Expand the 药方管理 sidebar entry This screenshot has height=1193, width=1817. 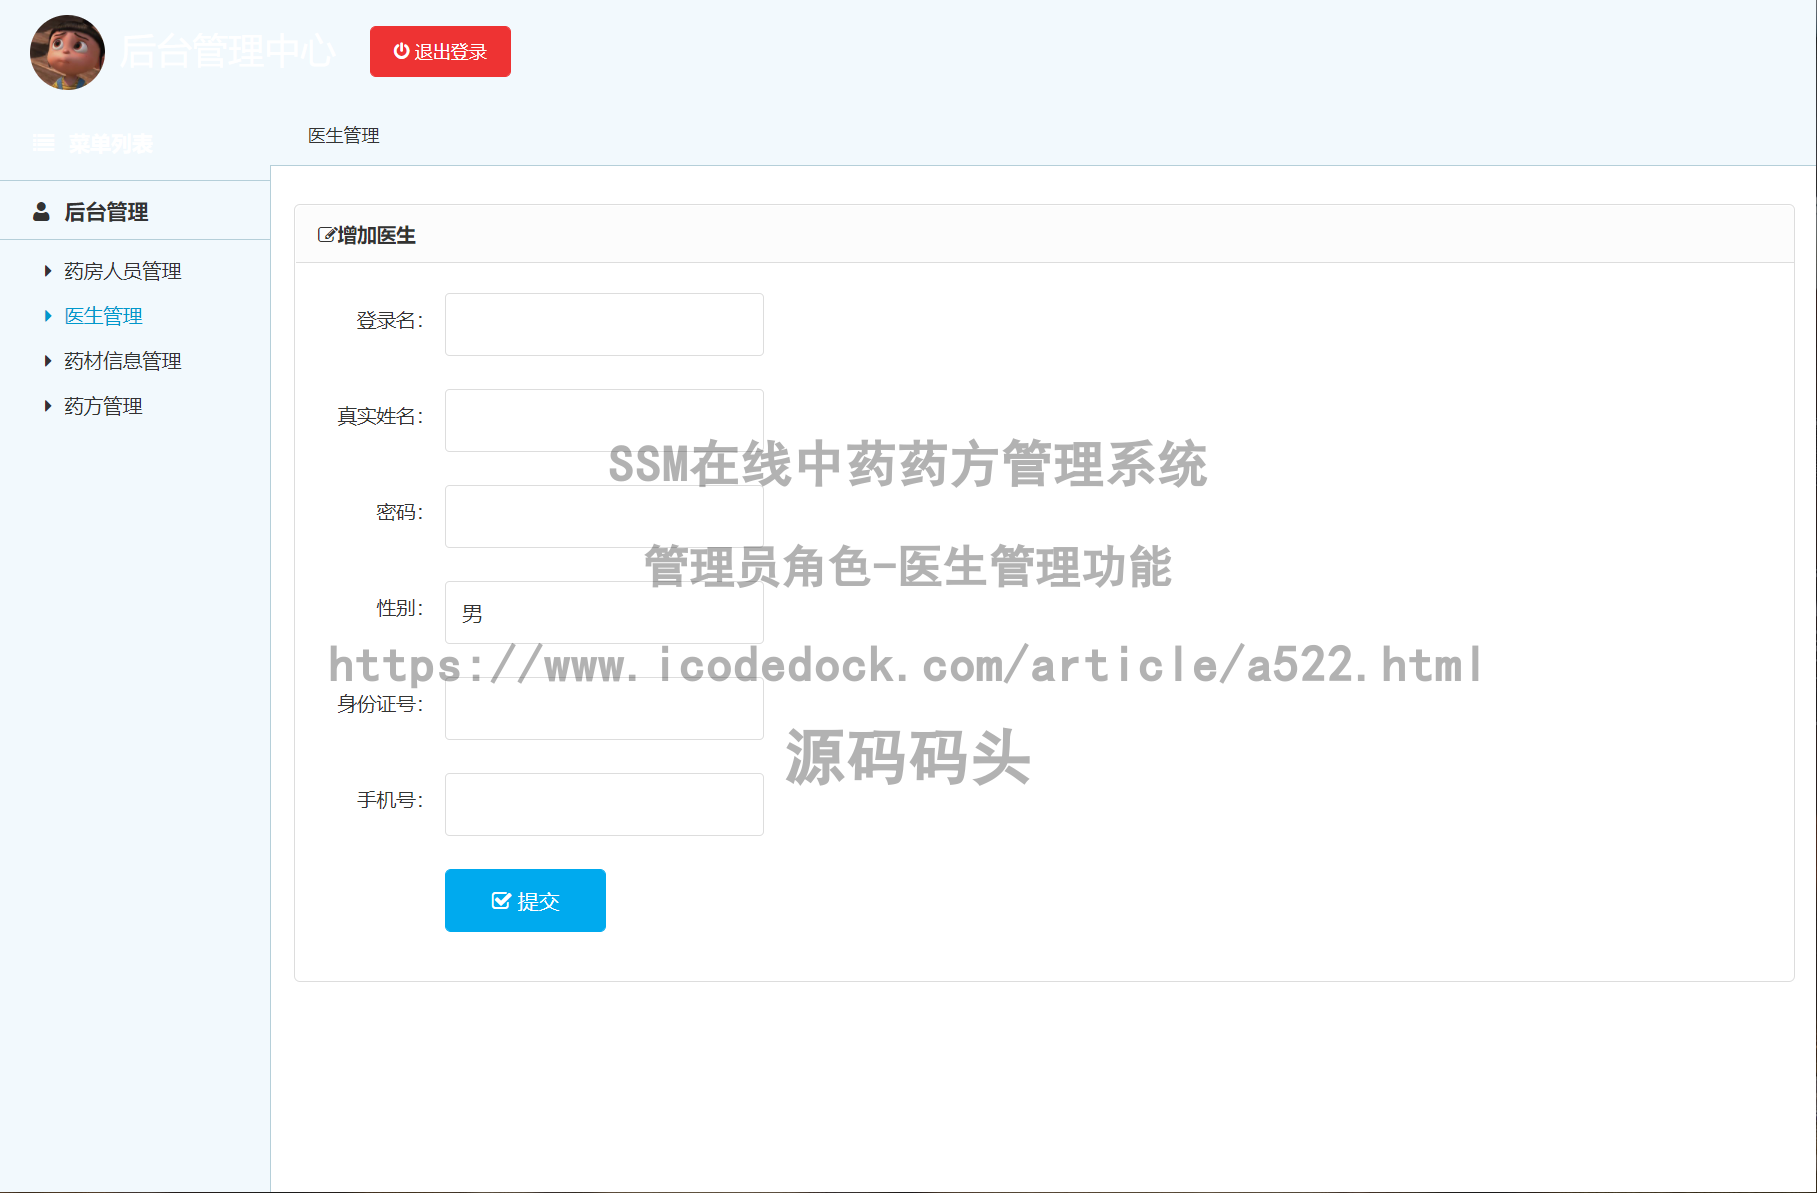pyautogui.click(x=102, y=405)
